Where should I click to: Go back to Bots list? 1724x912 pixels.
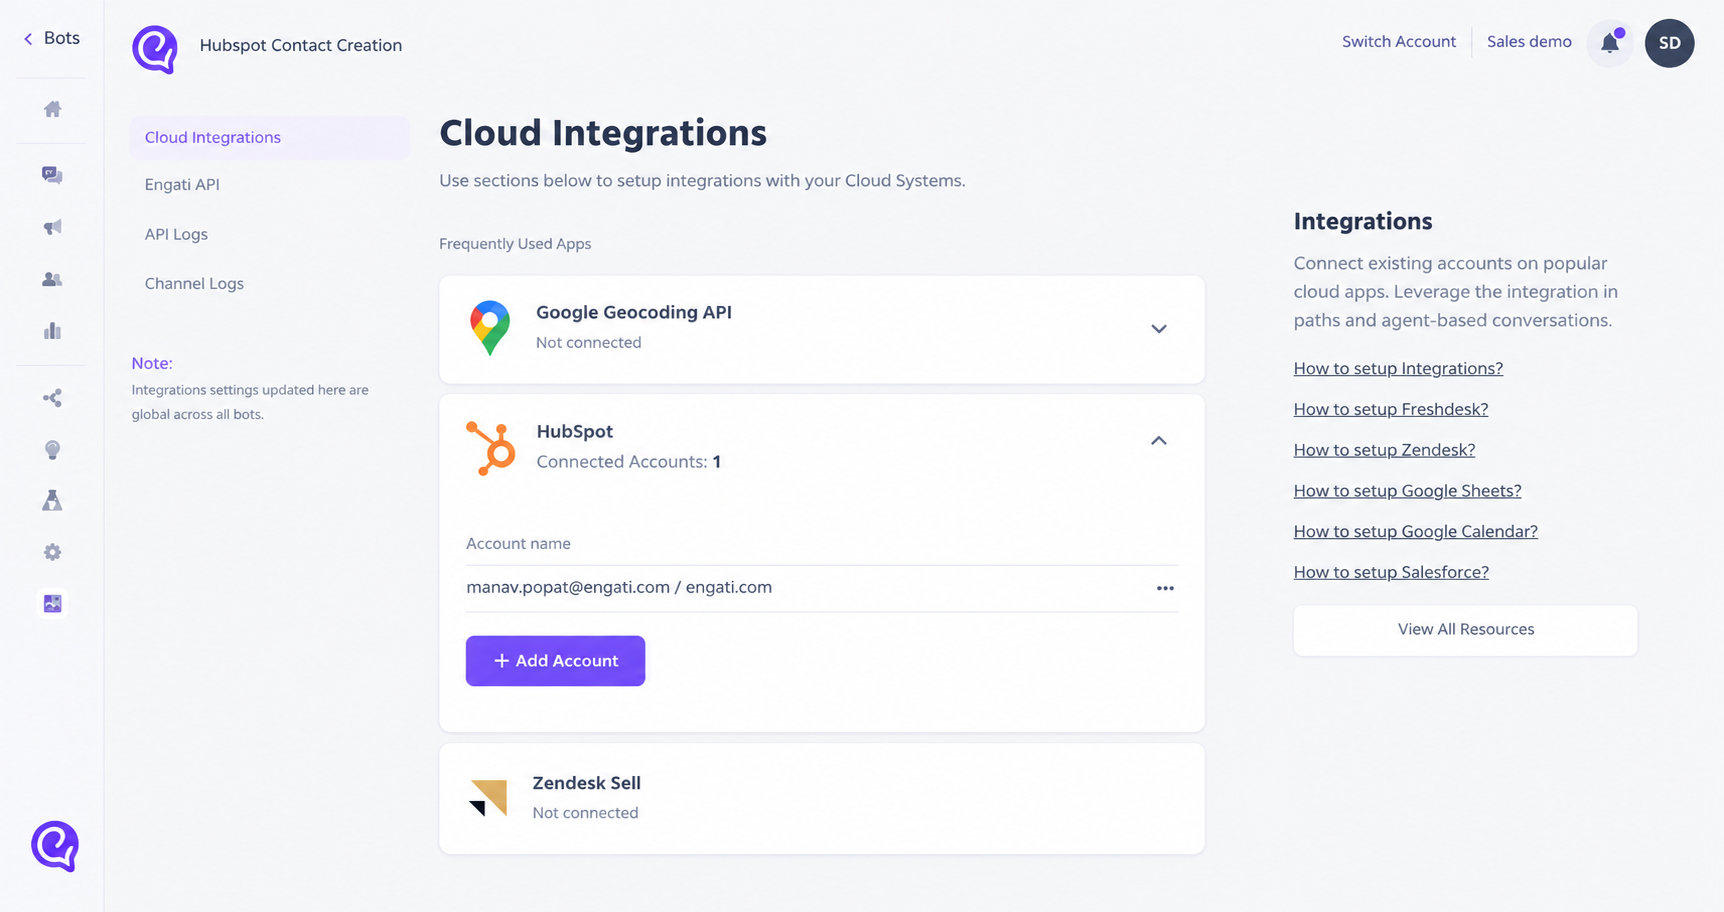pos(51,38)
